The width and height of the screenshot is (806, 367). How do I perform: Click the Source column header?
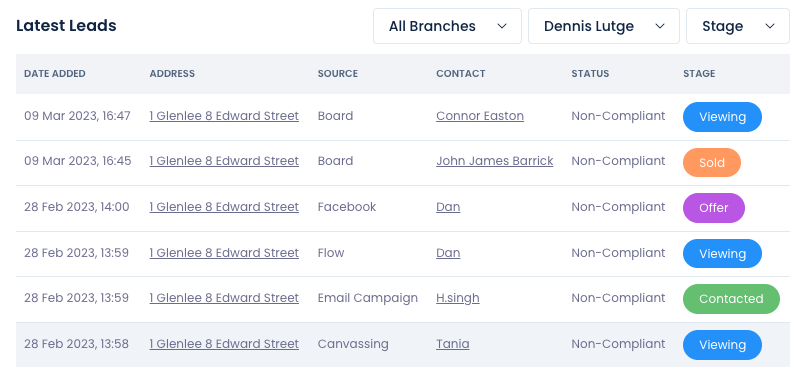coord(338,74)
